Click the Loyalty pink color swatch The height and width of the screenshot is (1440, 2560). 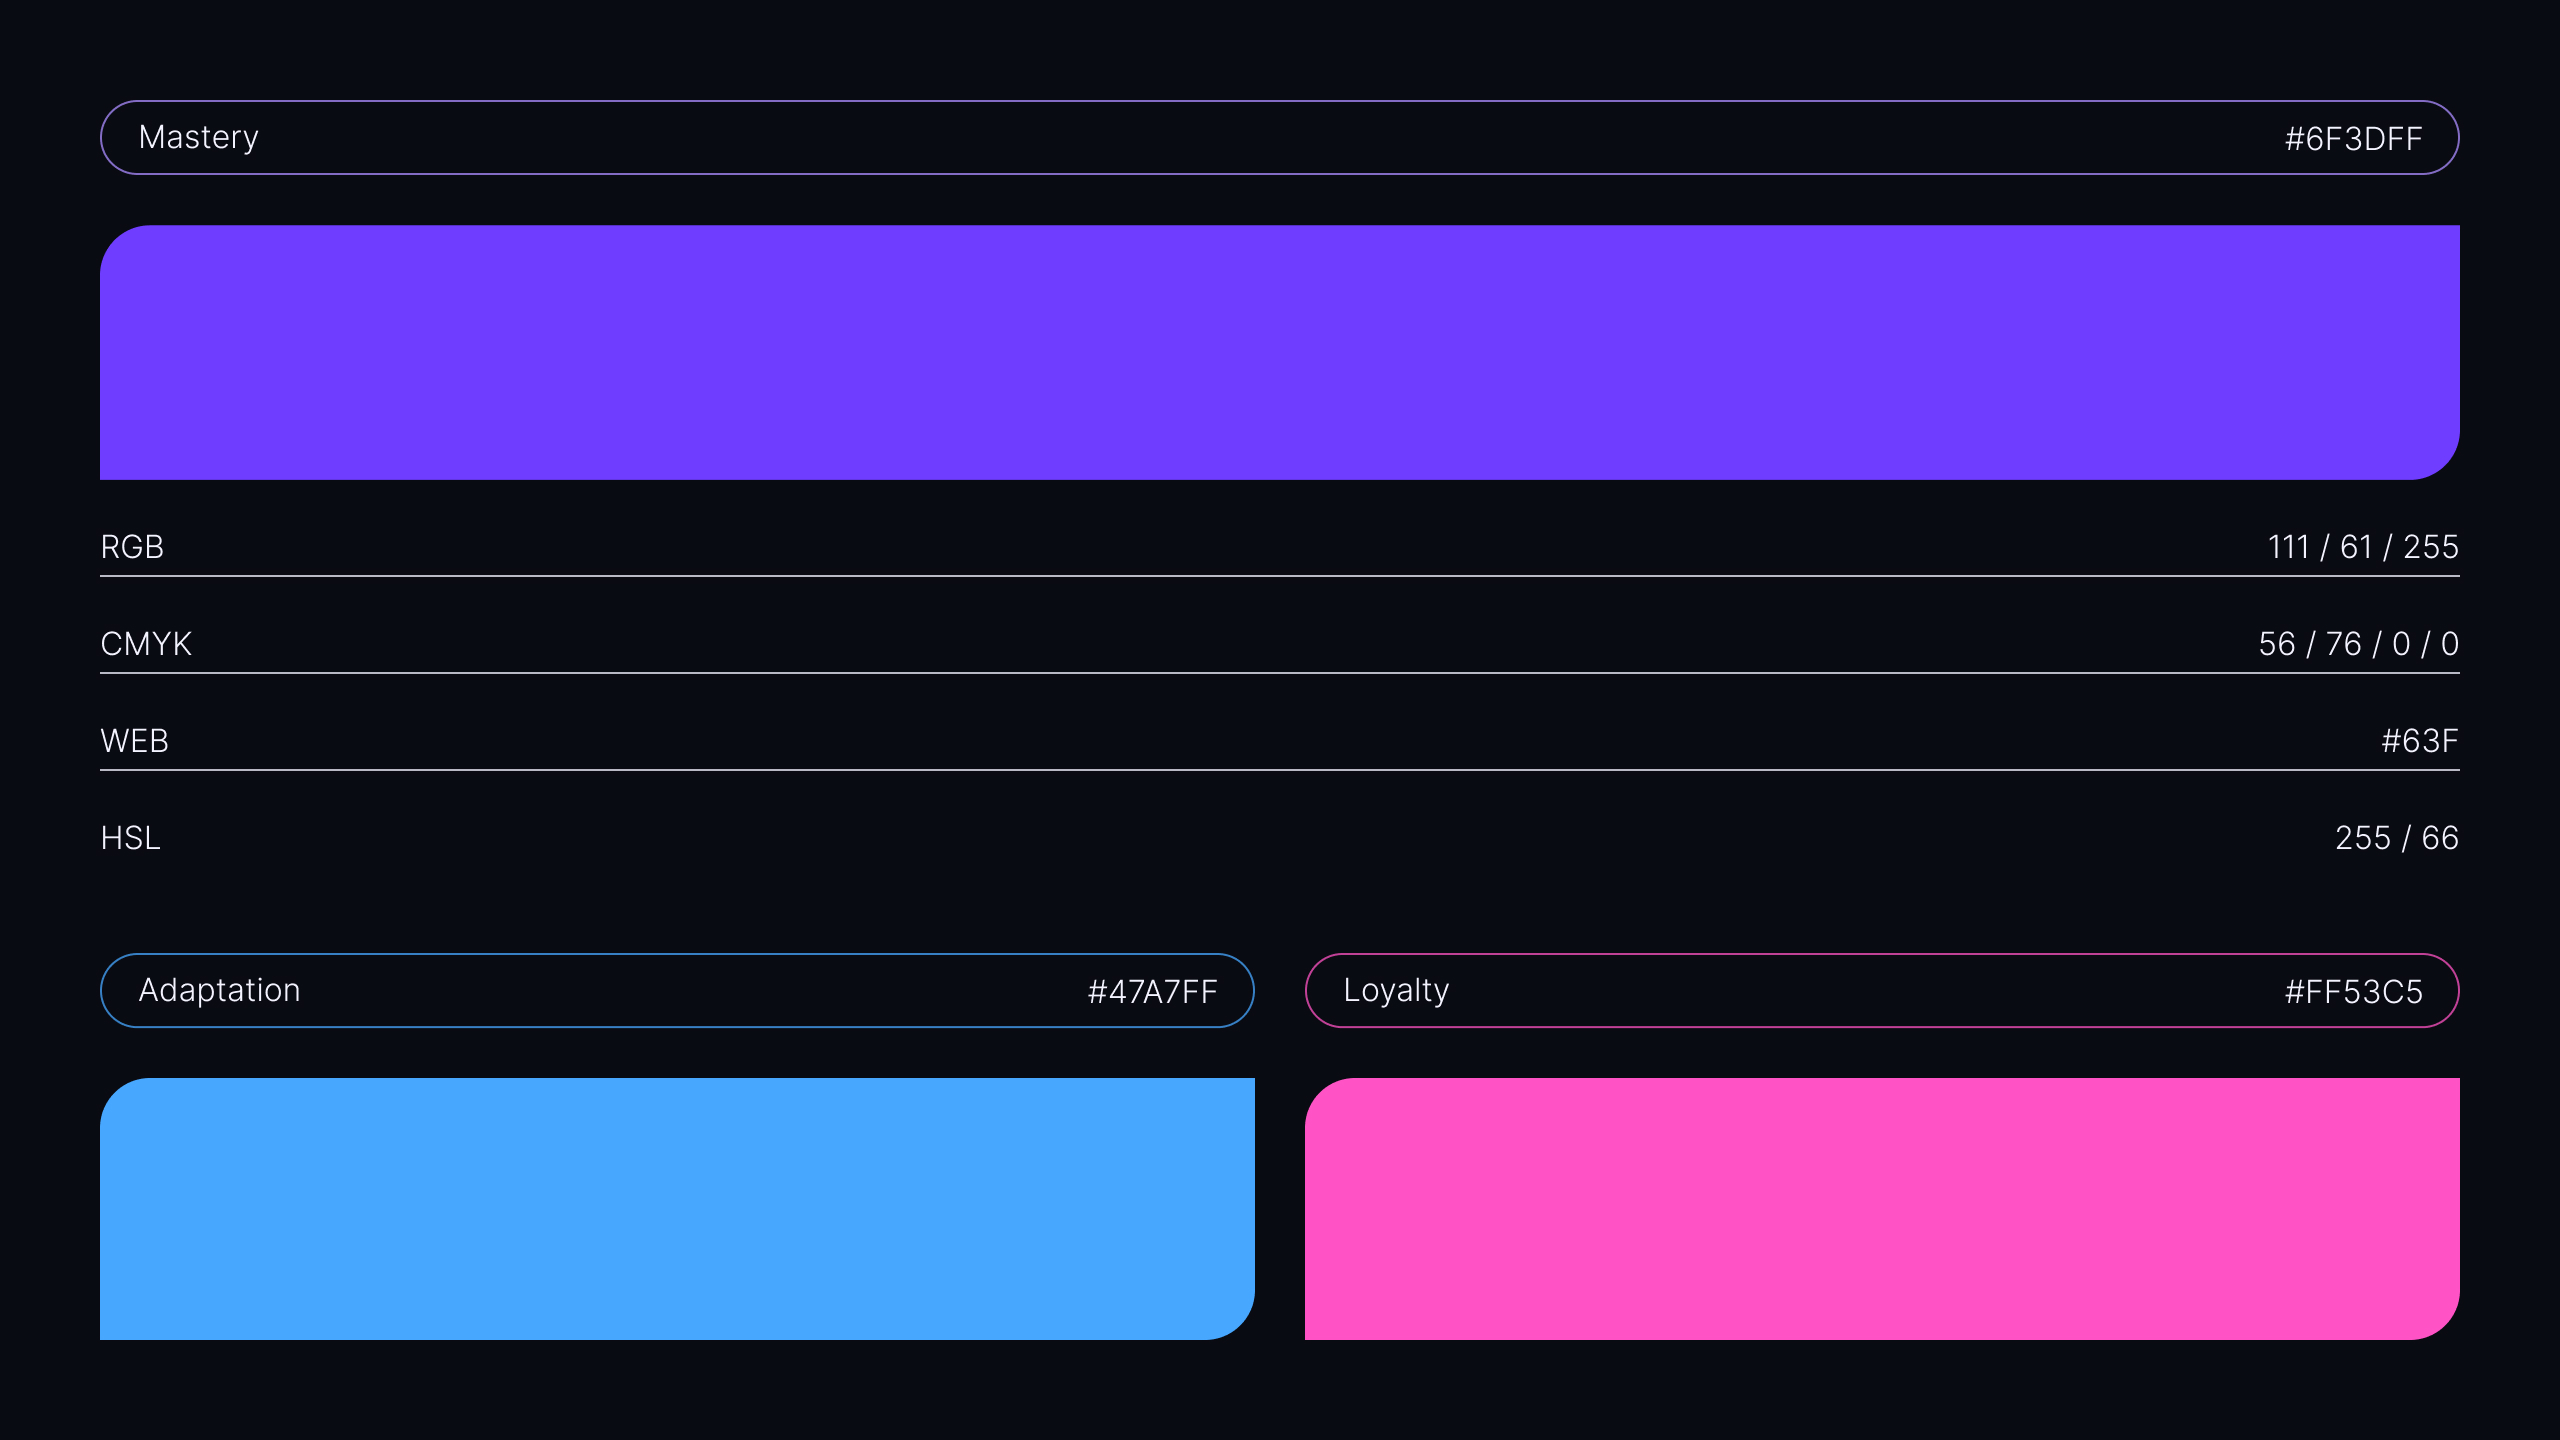(1882, 1208)
